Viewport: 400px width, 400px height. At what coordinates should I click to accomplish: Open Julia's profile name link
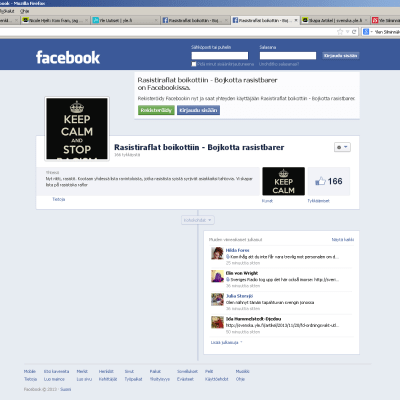(x=239, y=296)
